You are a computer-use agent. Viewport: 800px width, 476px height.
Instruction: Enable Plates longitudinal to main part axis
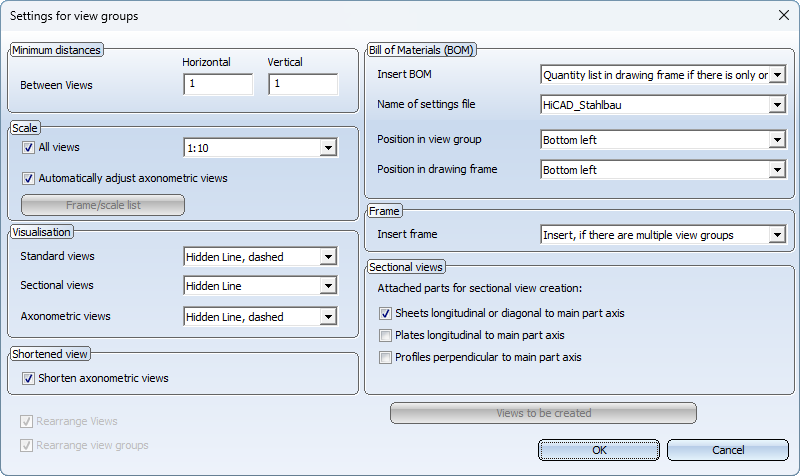pyautogui.click(x=385, y=335)
